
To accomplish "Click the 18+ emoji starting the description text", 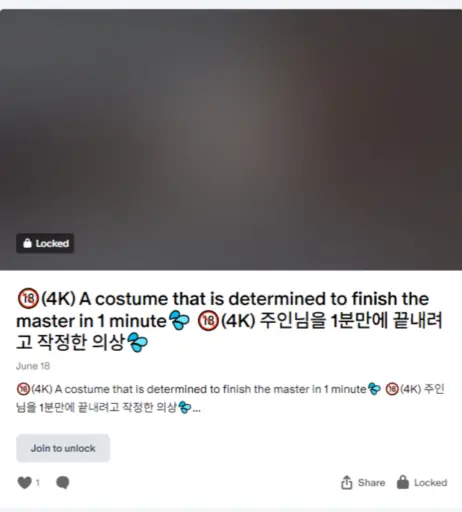I will [x=23, y=389].
